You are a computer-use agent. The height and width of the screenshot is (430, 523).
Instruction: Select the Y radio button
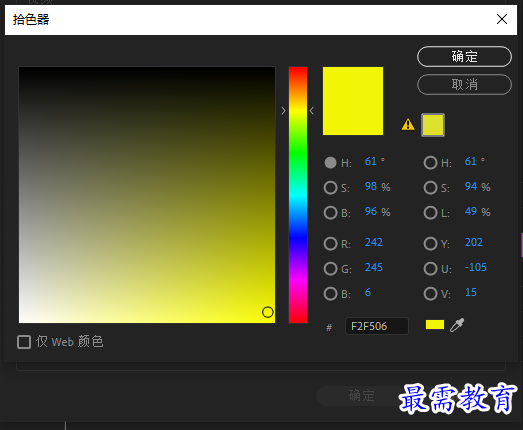[431, 244]
